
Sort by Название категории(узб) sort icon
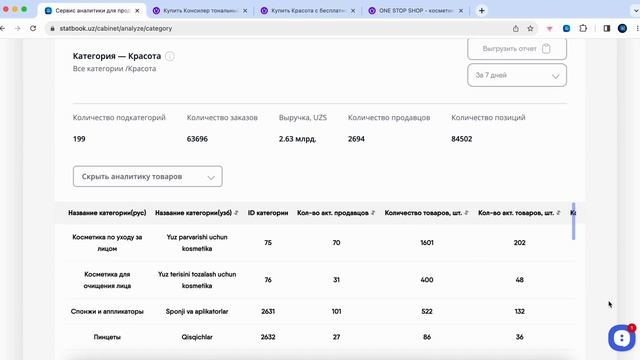pos(236,213)
